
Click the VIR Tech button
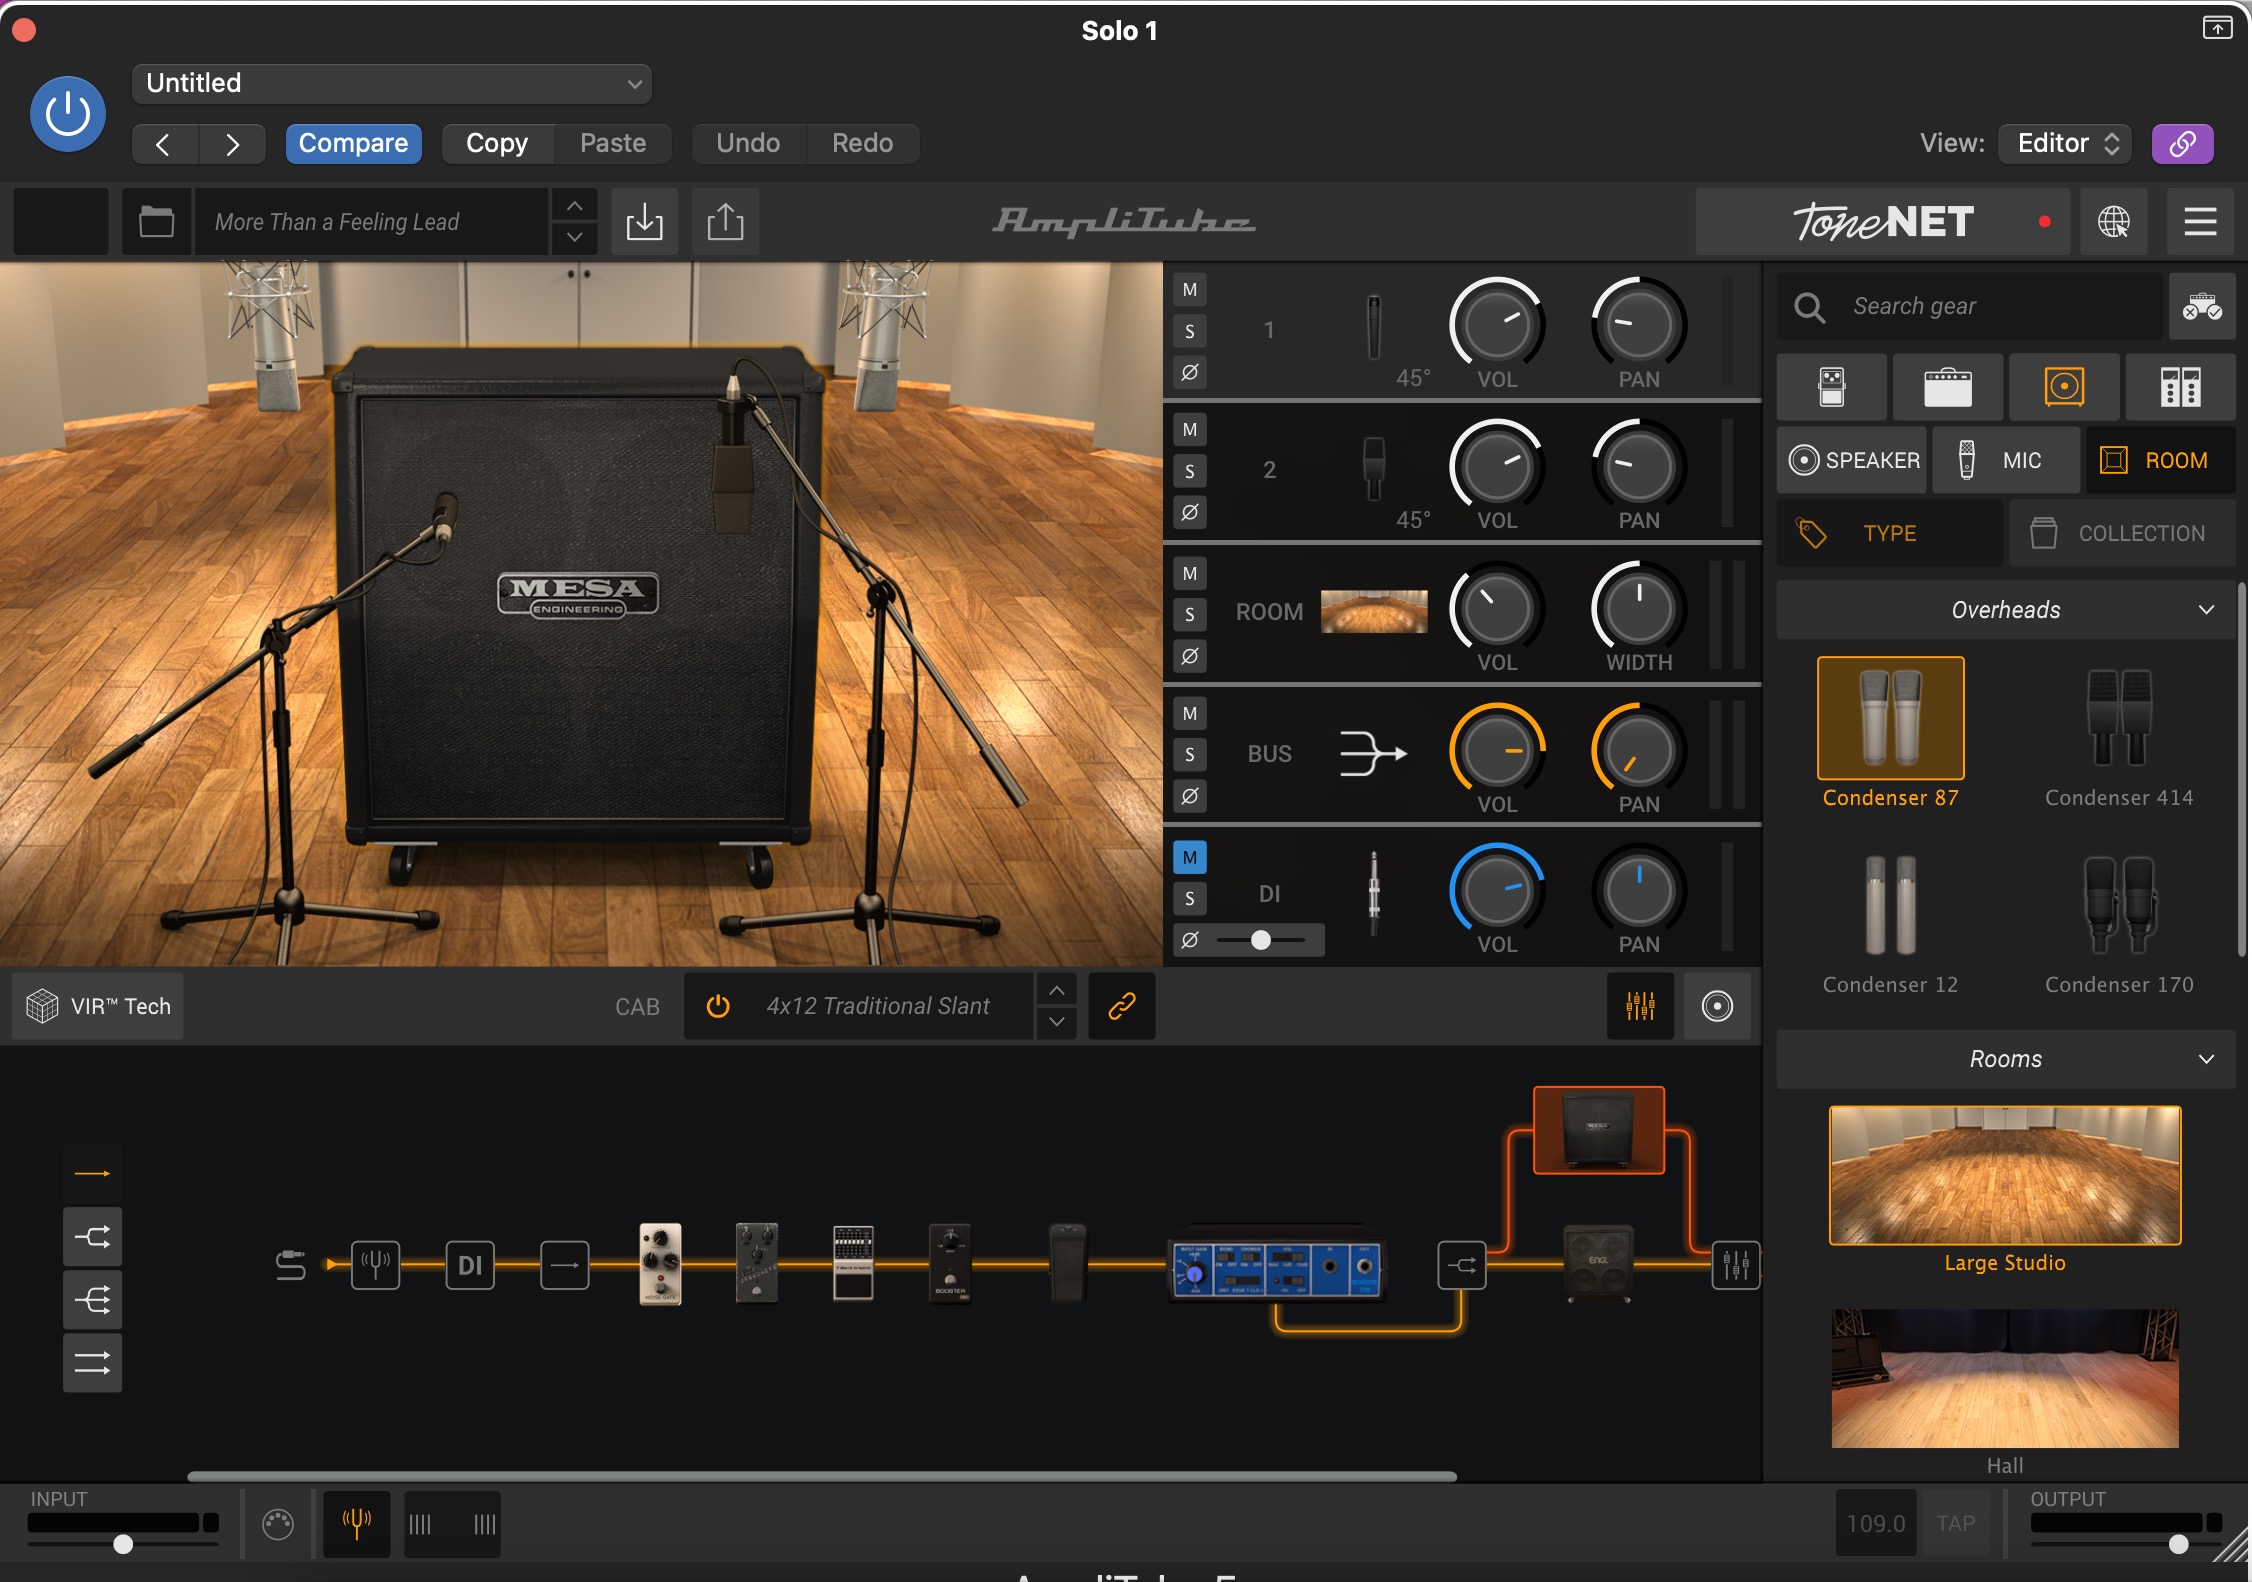click(98, 1006)
